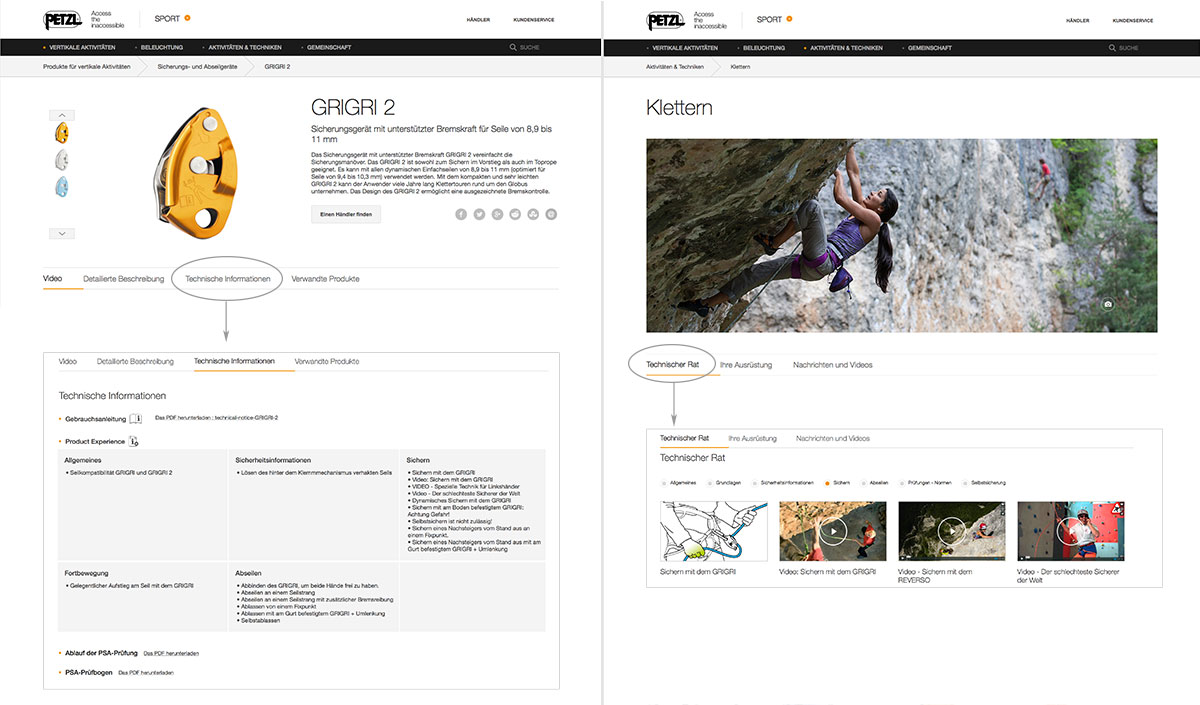Click the orange dot beside SPORT on the GRIGRI 2 page
This screenshot has height=705, width=1200.
187,18
